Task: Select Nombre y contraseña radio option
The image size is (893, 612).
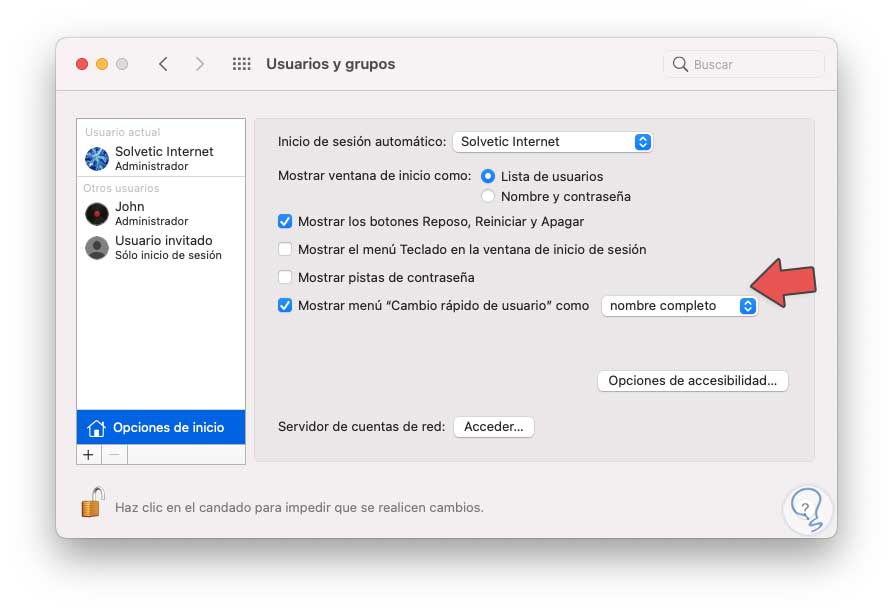Action: (x=488, y=197)
